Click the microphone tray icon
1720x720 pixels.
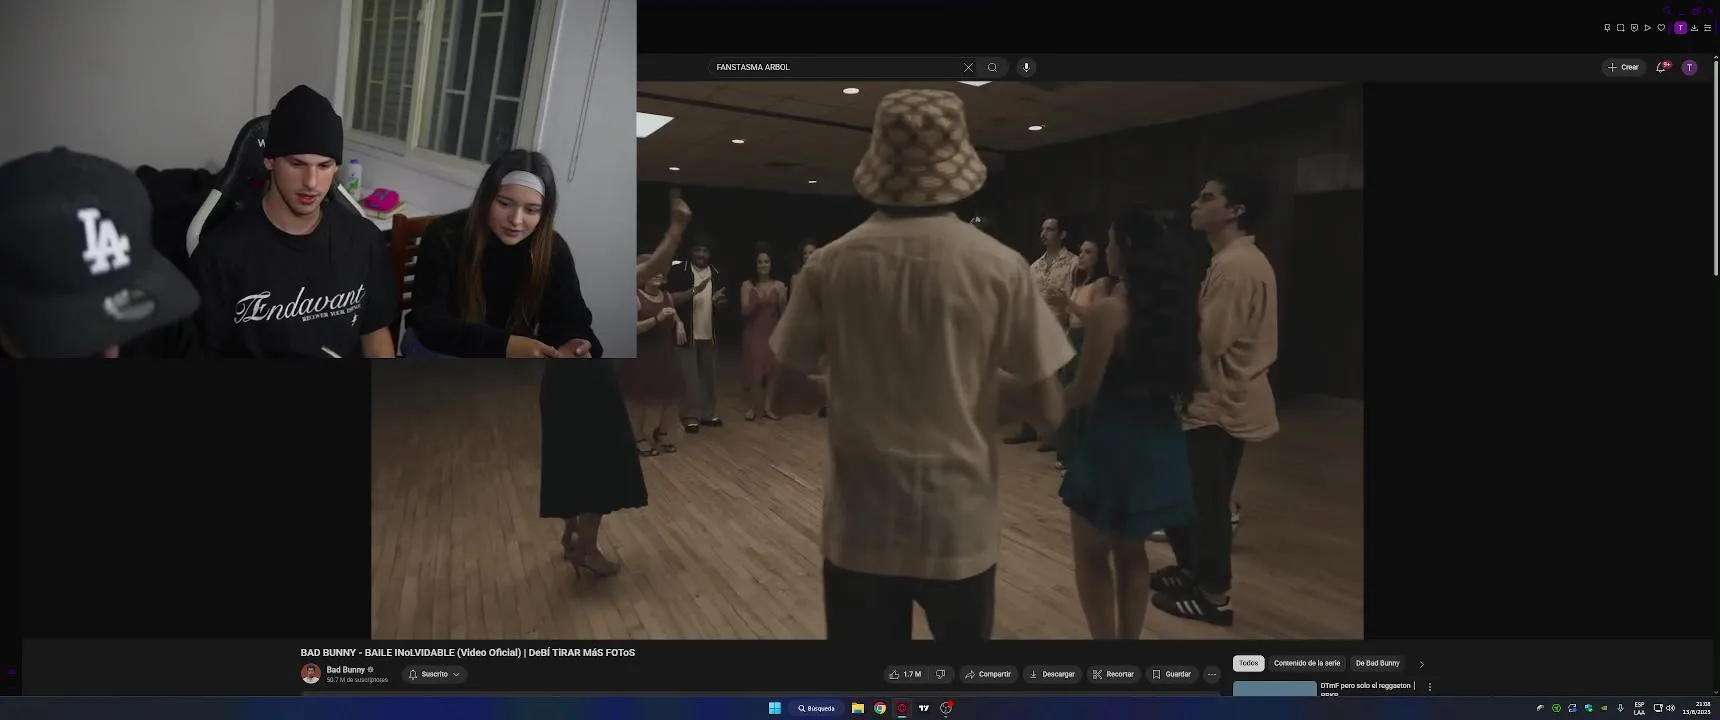[1620, 708]
